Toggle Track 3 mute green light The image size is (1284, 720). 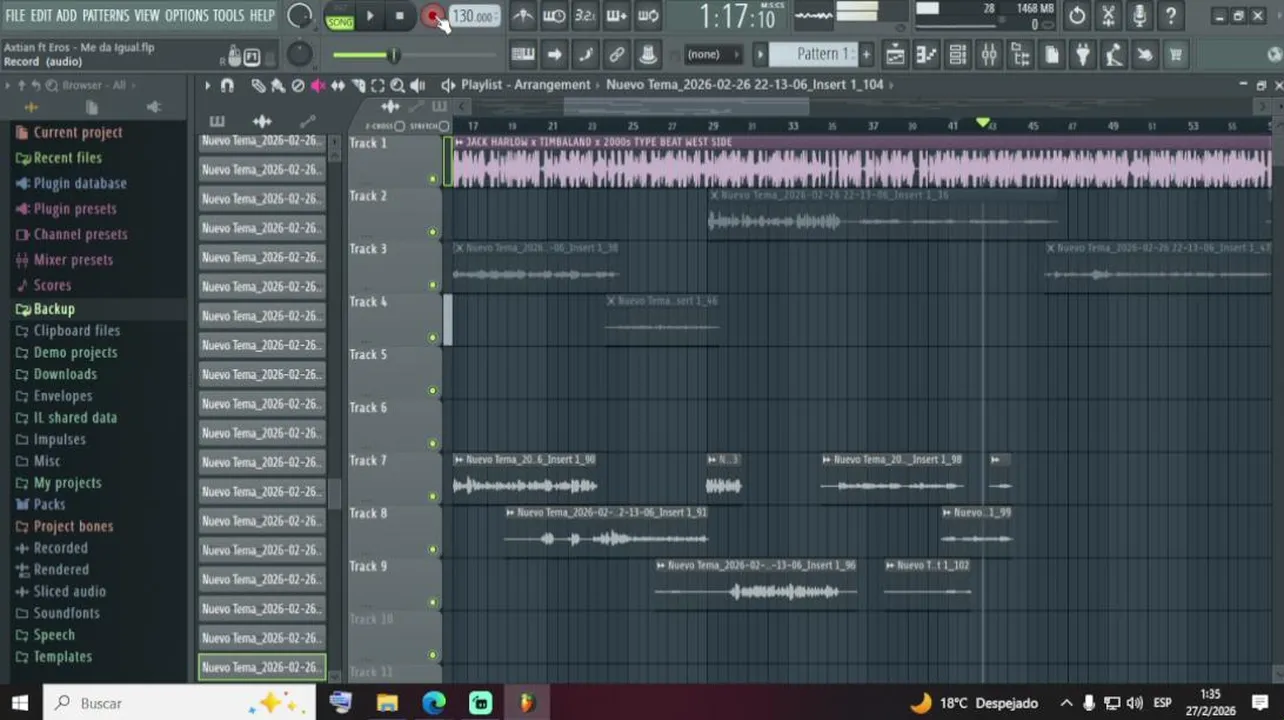(433, 285)
